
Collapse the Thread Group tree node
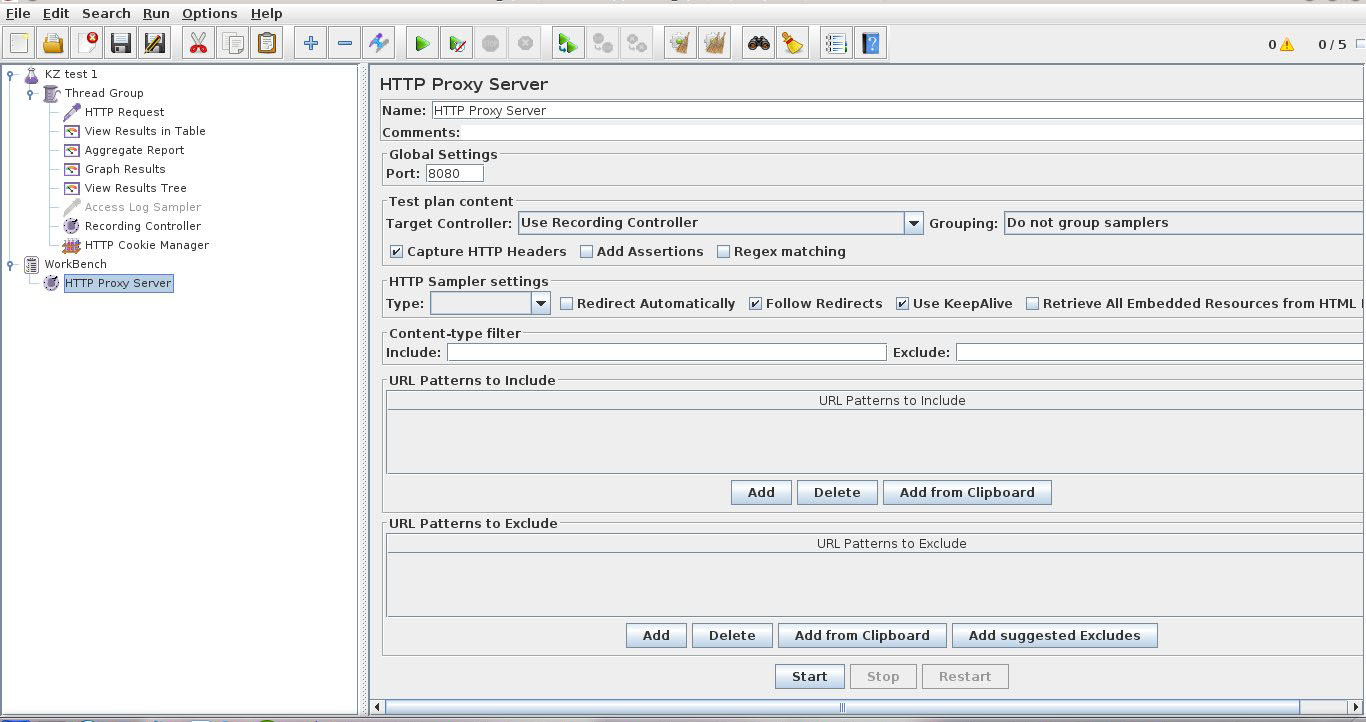click(x=30, y=93)
